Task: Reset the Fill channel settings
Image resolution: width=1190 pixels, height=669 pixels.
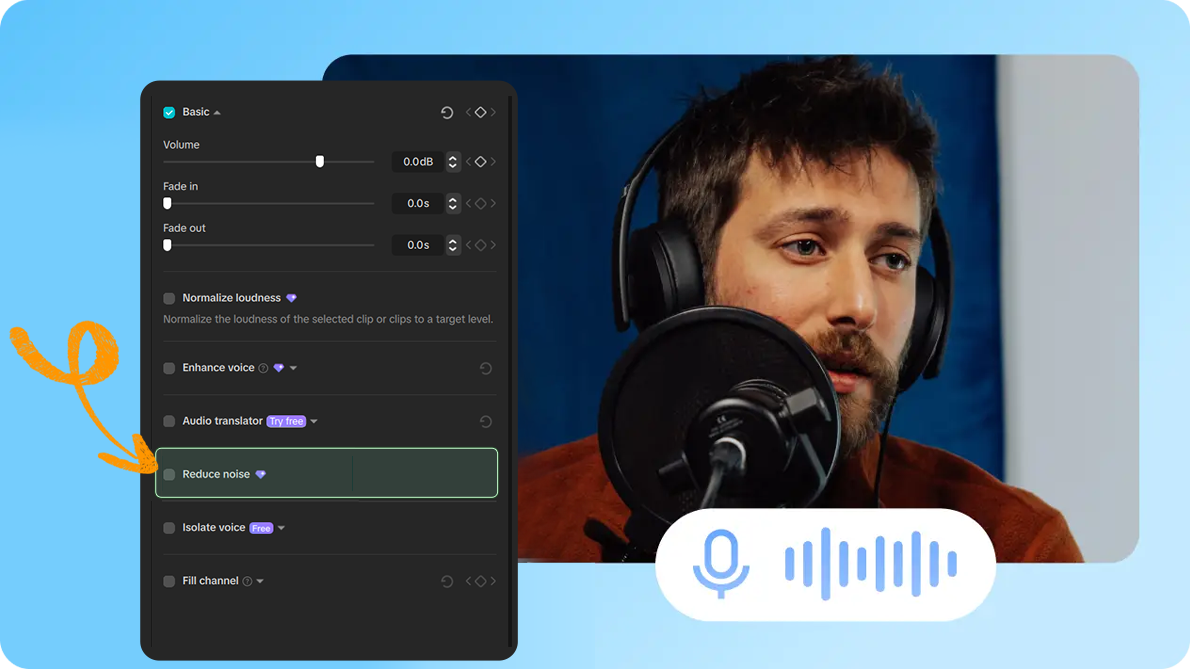Action: pyautogui.click(x=446, y=581)
